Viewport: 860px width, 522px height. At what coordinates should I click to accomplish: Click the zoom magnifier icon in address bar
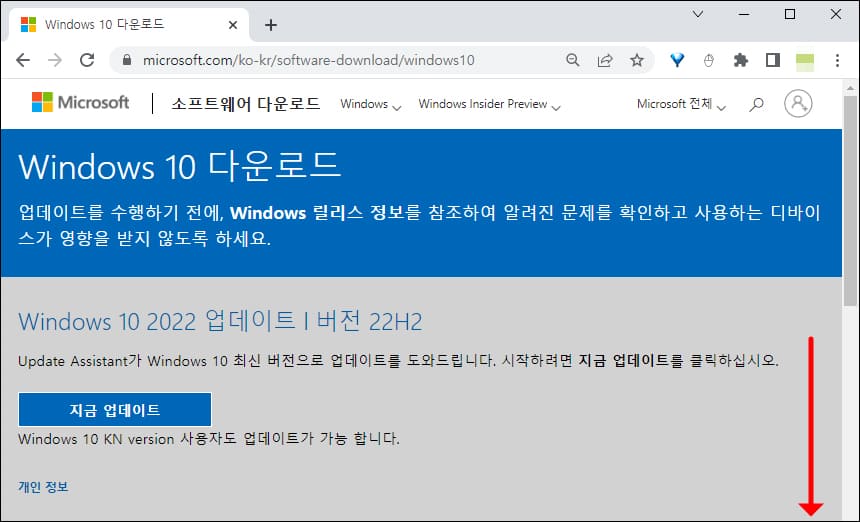coord(573,60)
